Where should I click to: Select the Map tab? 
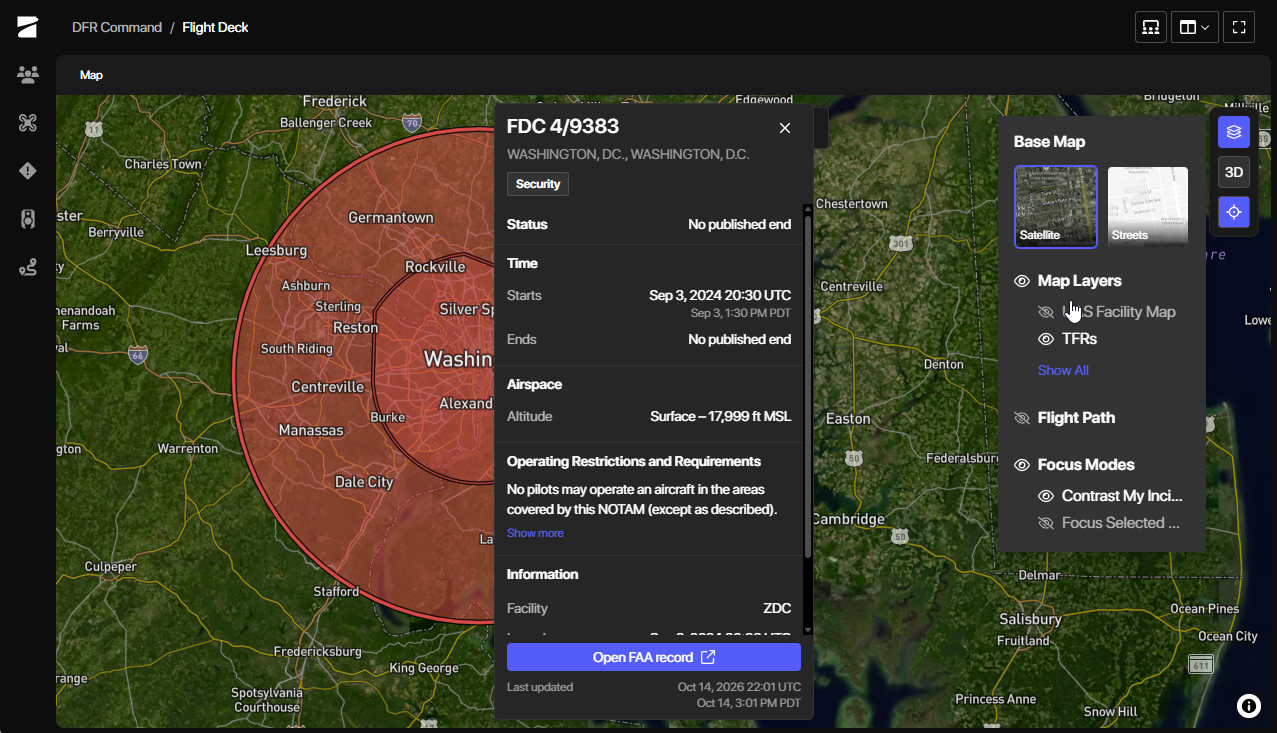click(91, 75)
